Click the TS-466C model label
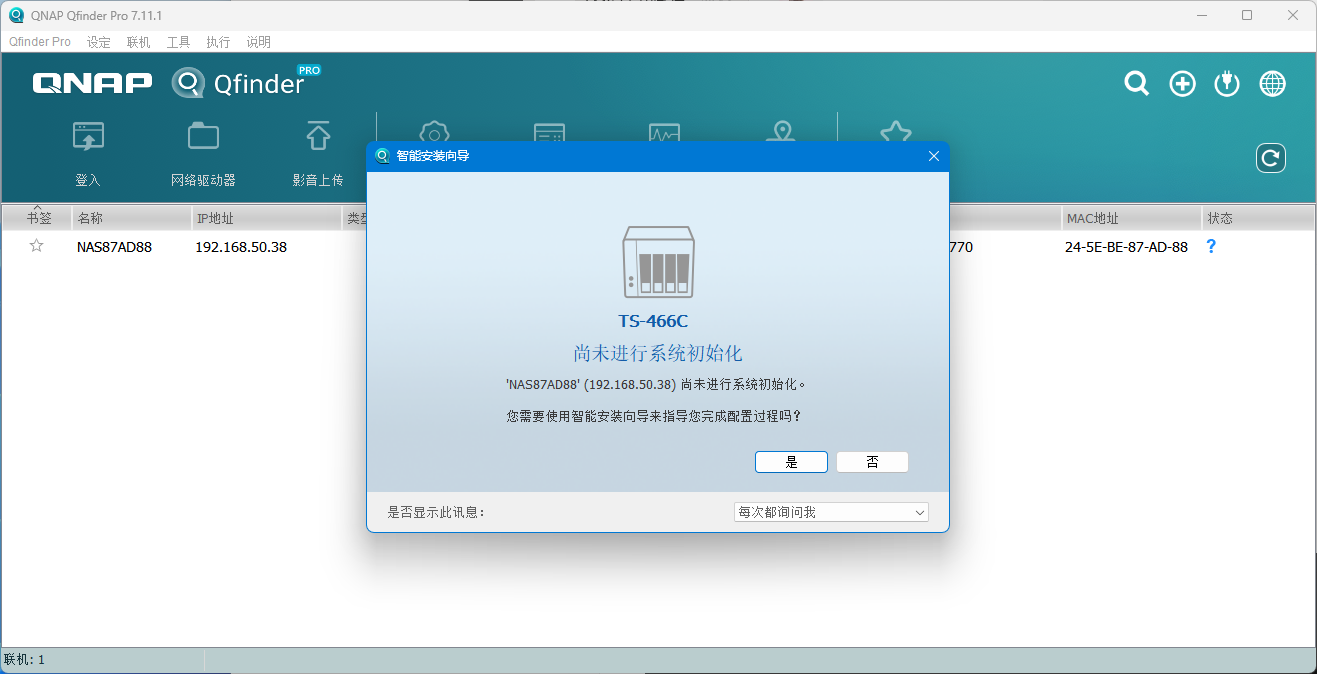The image size is (1317, 674). coord(653,322)
